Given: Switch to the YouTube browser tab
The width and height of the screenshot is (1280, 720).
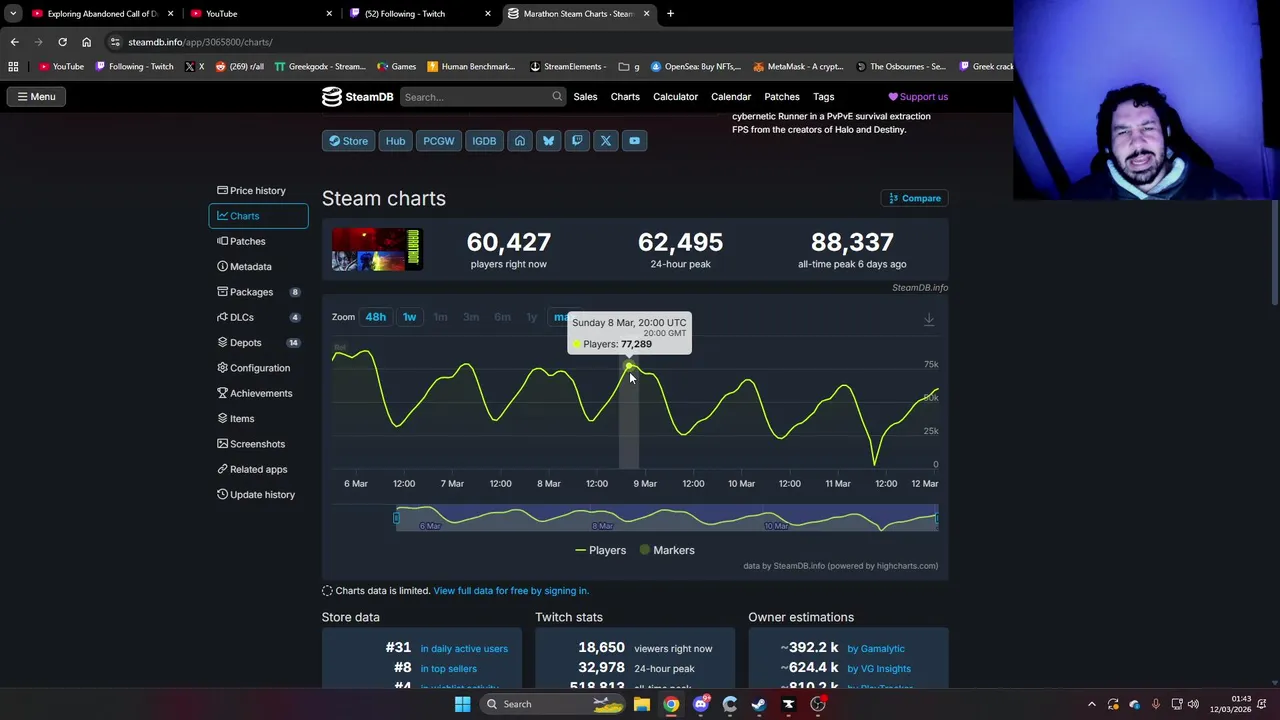Looking at the screenshot, I should (260, 14).
